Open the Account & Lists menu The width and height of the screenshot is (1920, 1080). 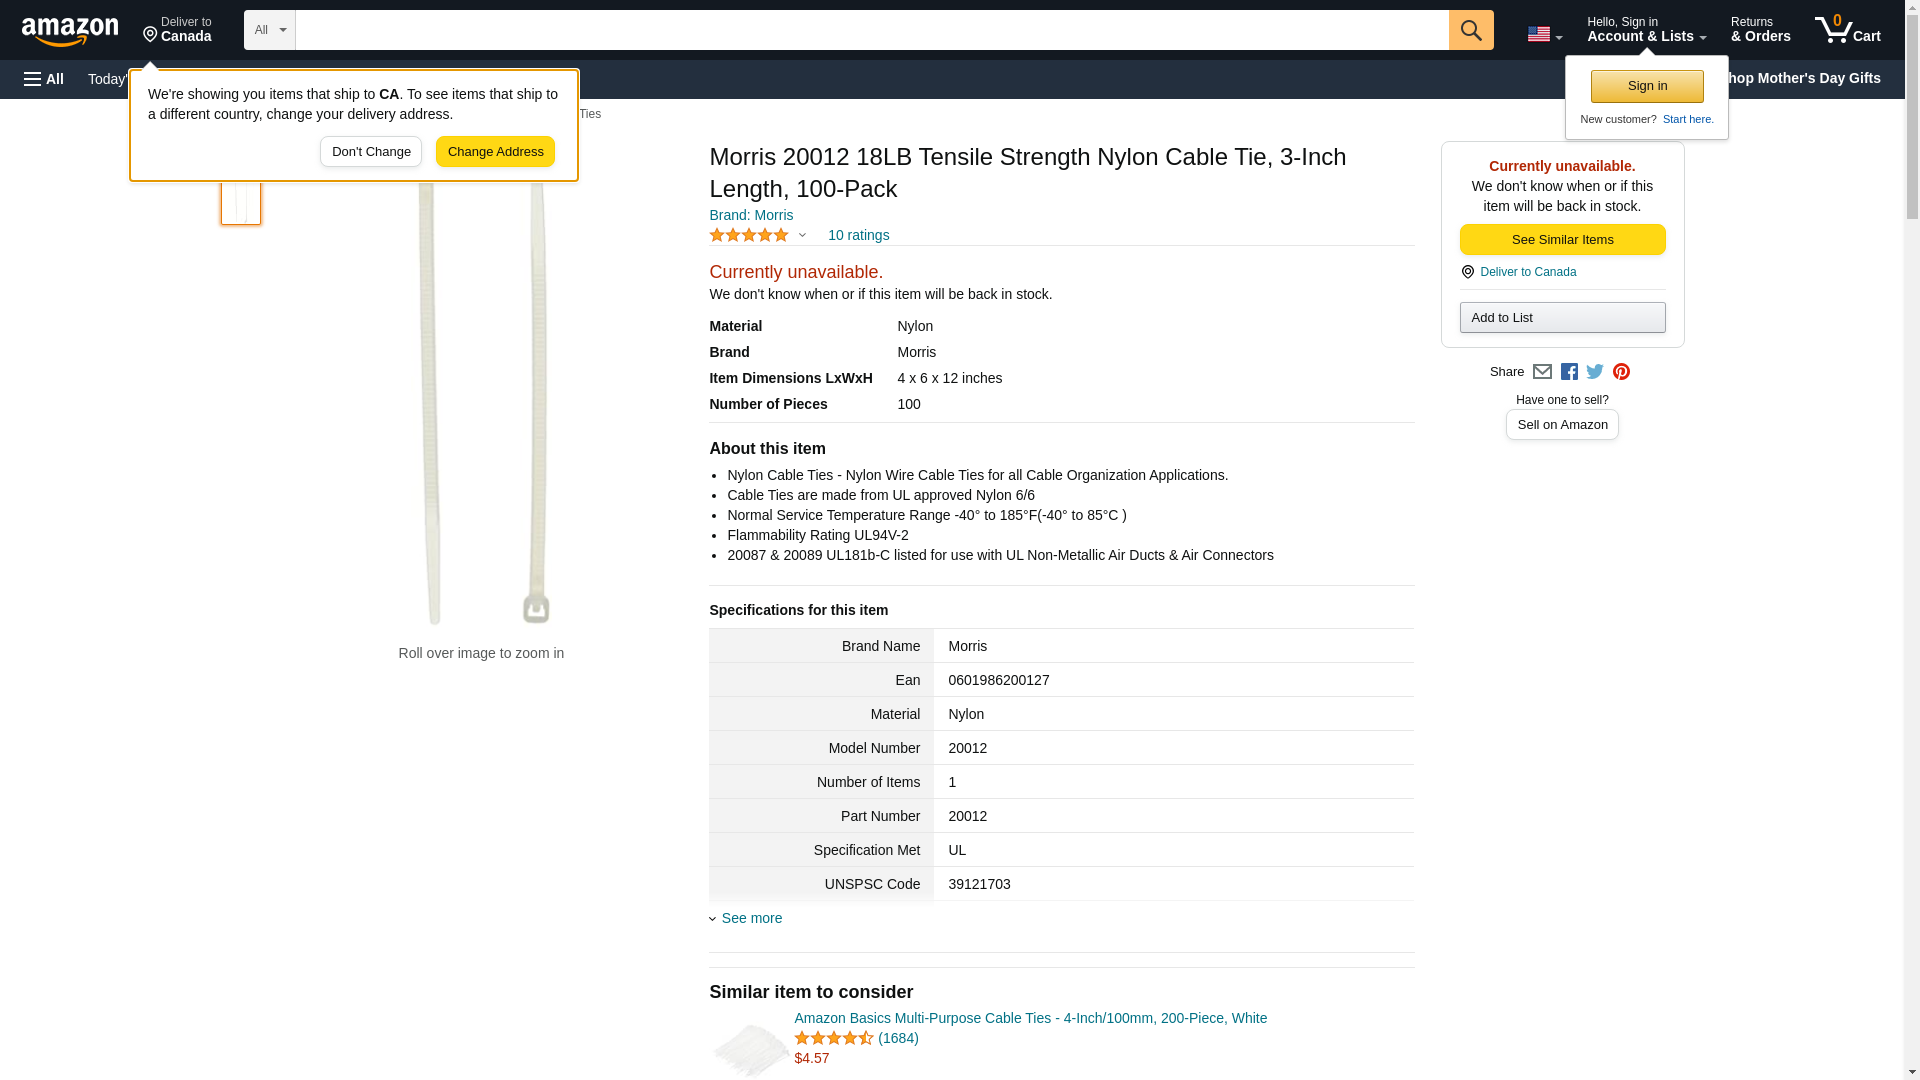coord(1646,30)
